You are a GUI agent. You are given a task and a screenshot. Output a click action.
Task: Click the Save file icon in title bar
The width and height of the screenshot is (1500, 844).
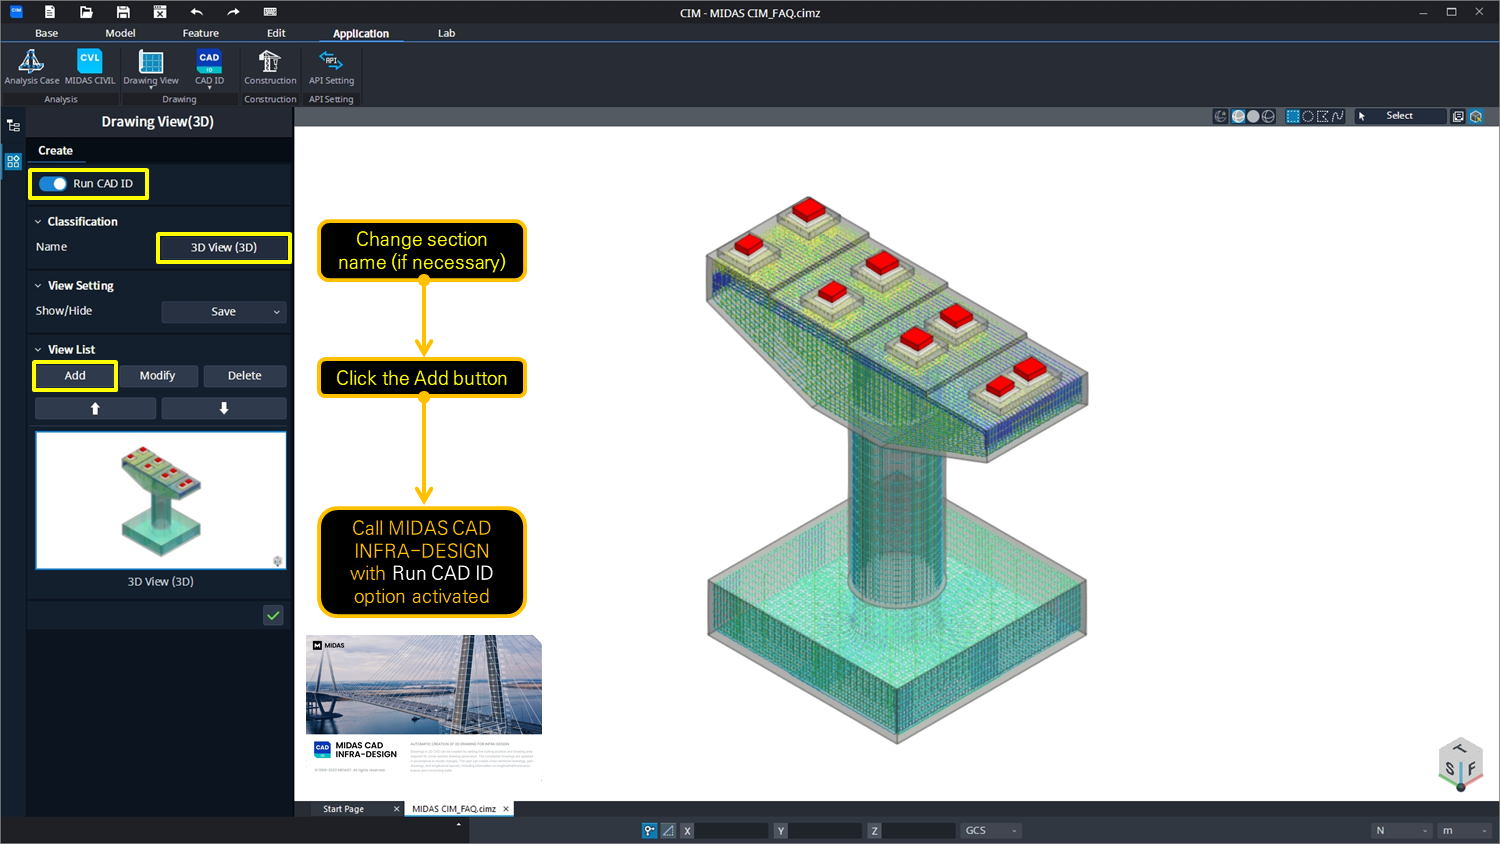(x=123, y=12)
